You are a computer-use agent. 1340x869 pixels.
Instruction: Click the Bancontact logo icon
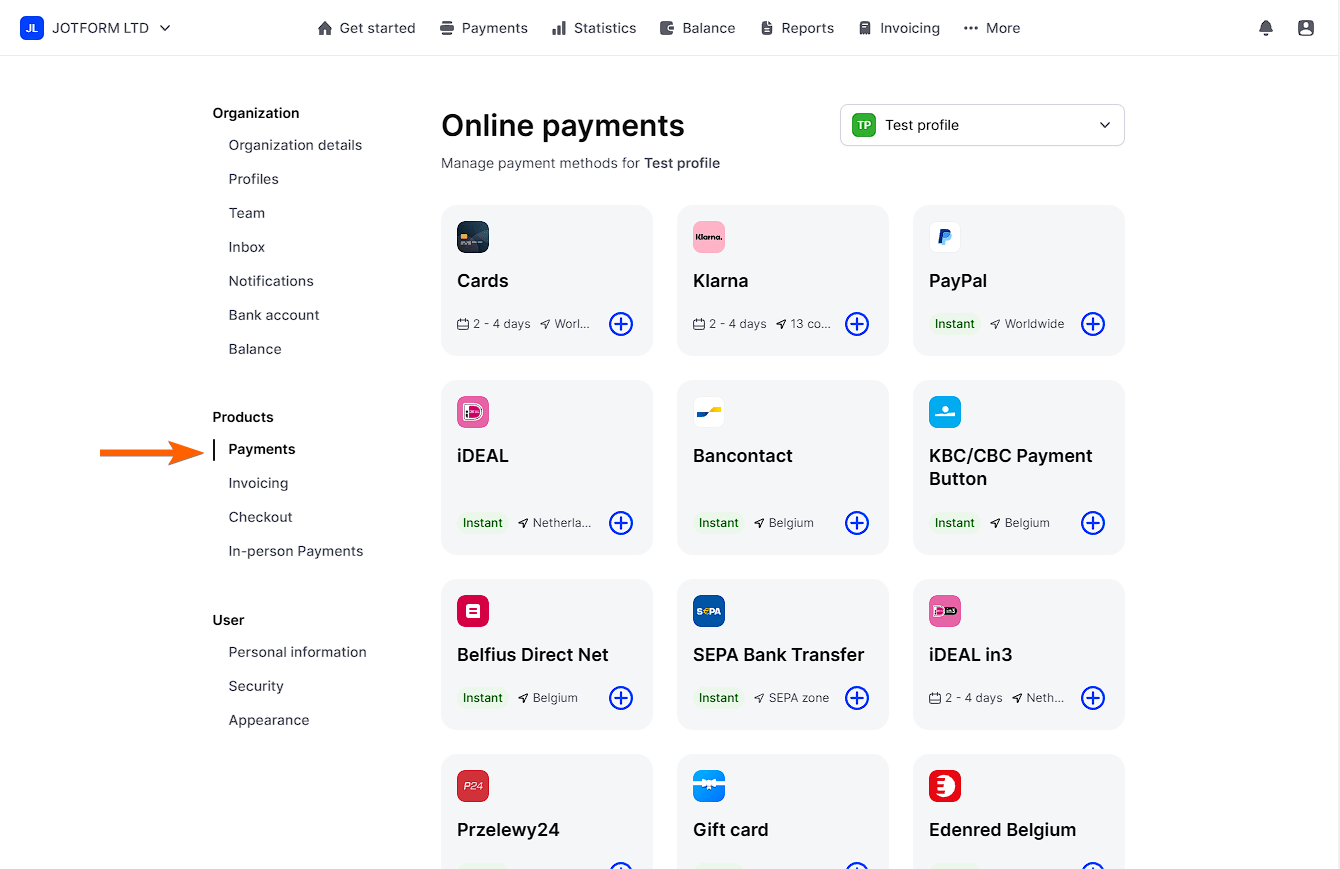(x=709, y=412)
